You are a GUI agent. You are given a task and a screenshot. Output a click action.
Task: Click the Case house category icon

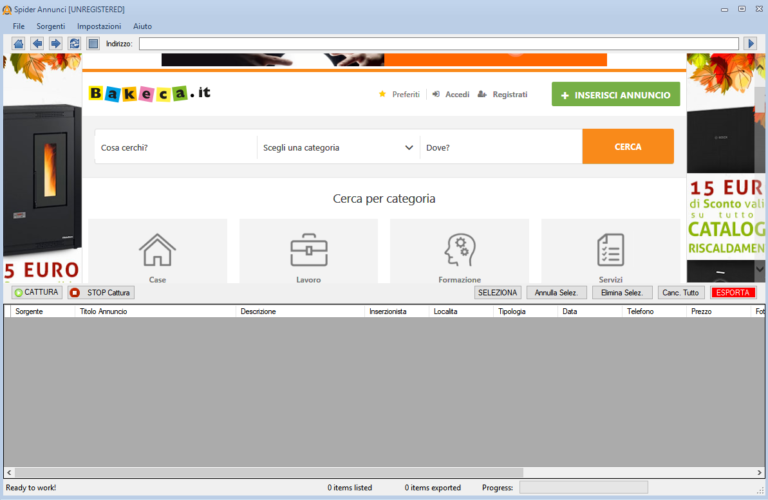pyautogui.click(x=157, y=249)
